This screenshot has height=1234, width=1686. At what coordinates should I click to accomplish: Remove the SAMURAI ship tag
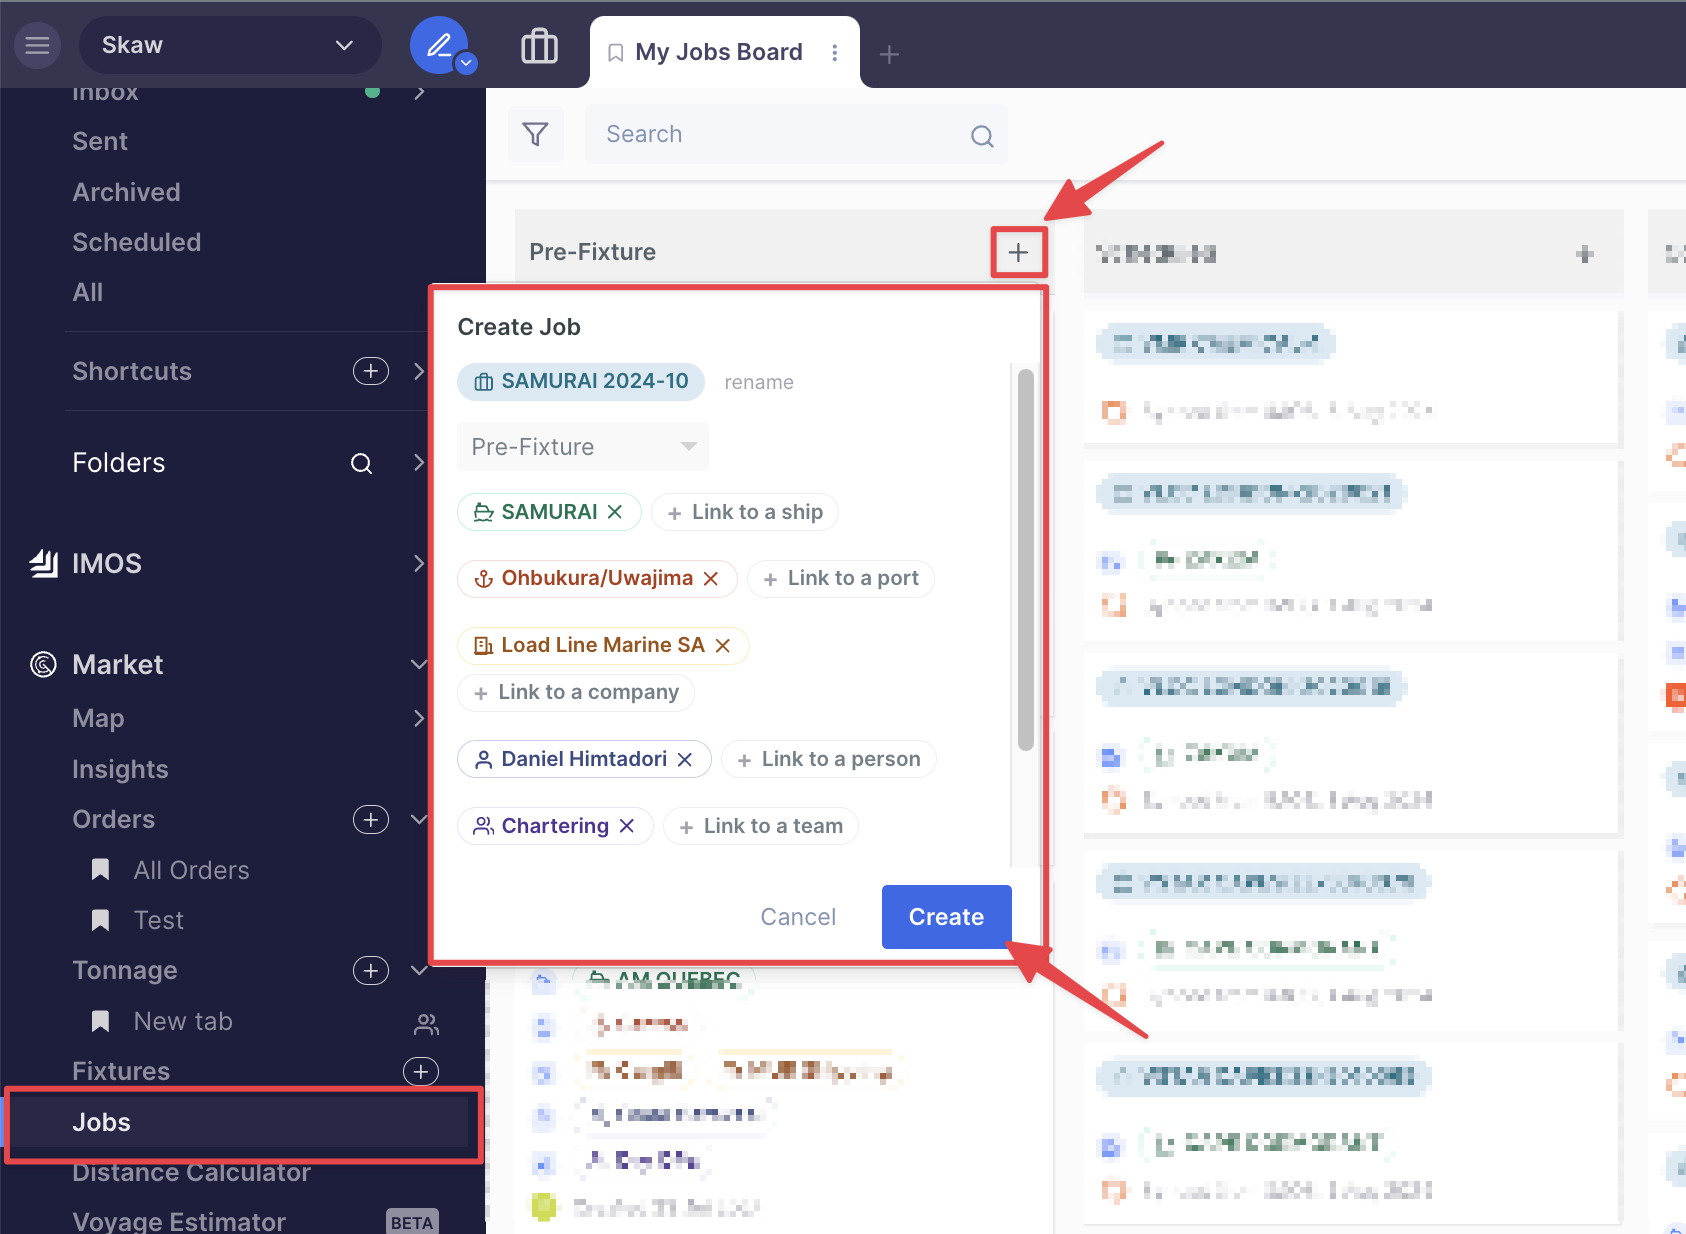(x=615, y=512)
